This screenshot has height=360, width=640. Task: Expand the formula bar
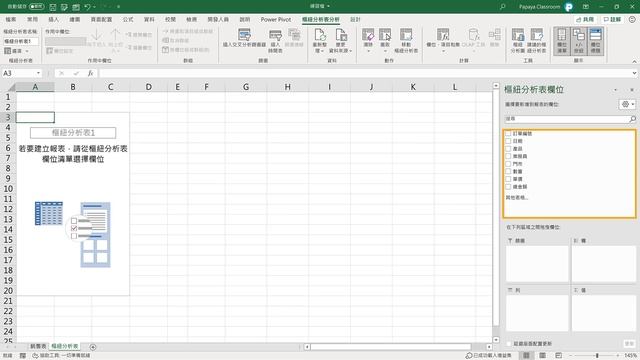coord(634,73)
